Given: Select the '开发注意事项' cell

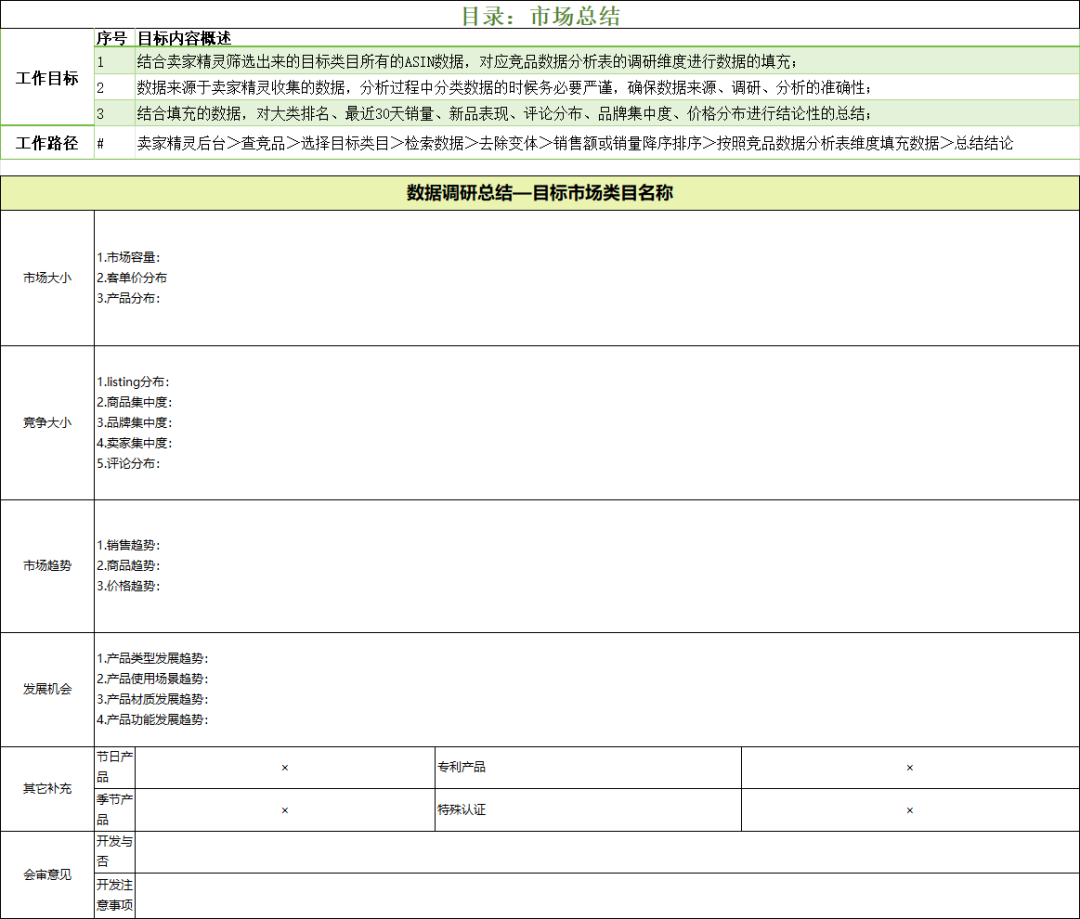Looking at the screenshot, I should click(x=114, y=895).
